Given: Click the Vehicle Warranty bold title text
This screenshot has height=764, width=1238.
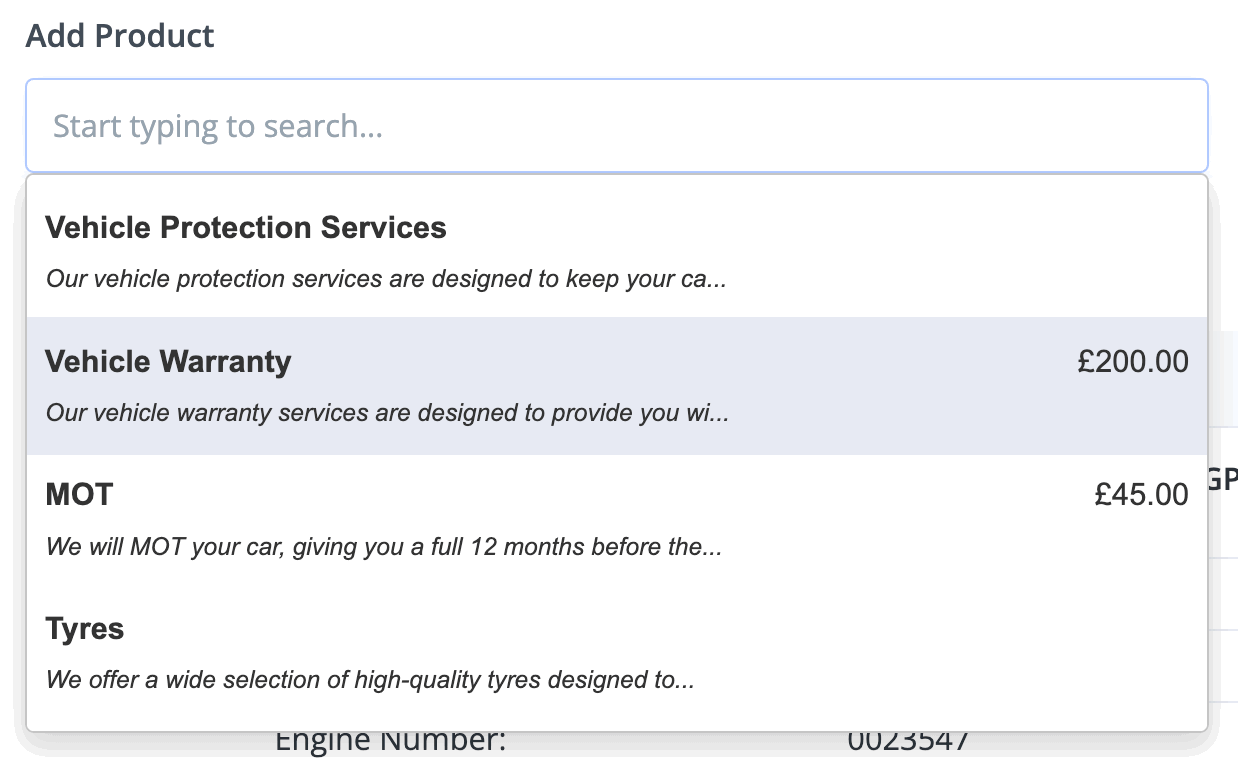Looking at the screenshot, I should pos(169,361).
